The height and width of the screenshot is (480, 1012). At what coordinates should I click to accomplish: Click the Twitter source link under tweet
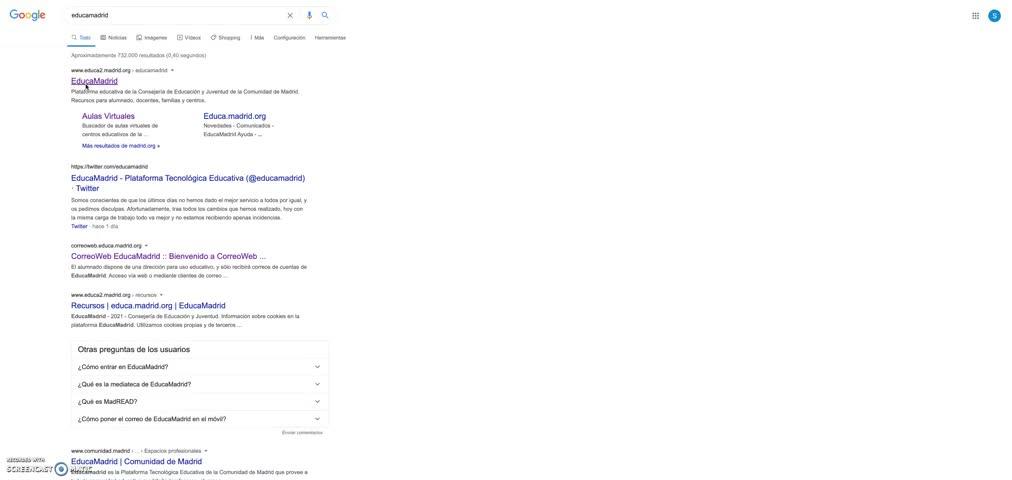pyautogui.click(x=79, y=226)
